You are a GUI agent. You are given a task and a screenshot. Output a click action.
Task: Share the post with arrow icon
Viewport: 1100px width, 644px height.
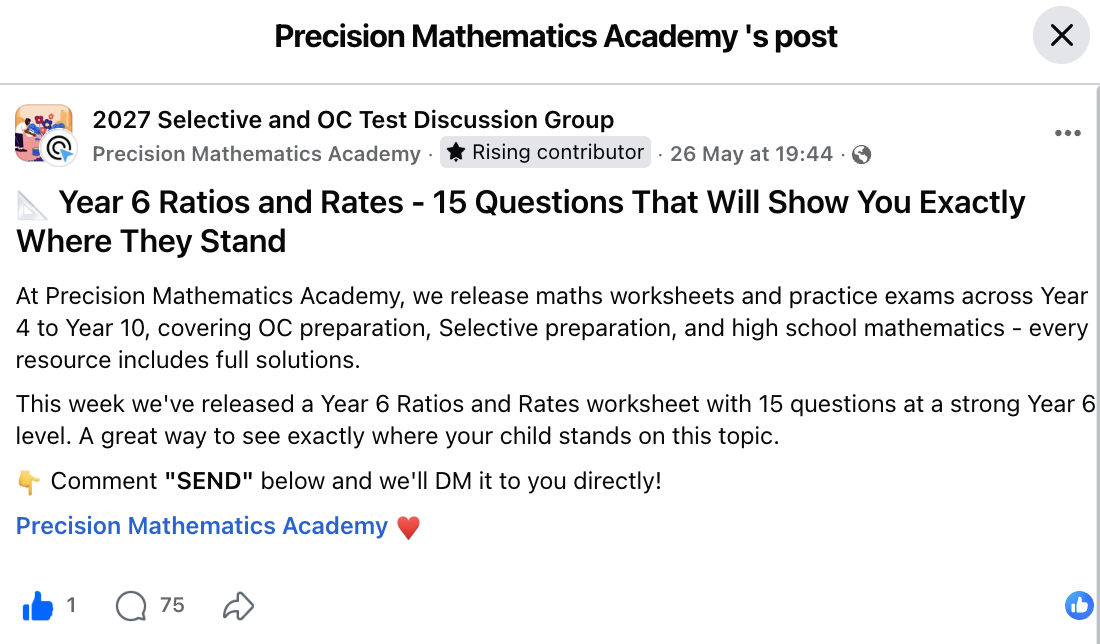(239, 605)
